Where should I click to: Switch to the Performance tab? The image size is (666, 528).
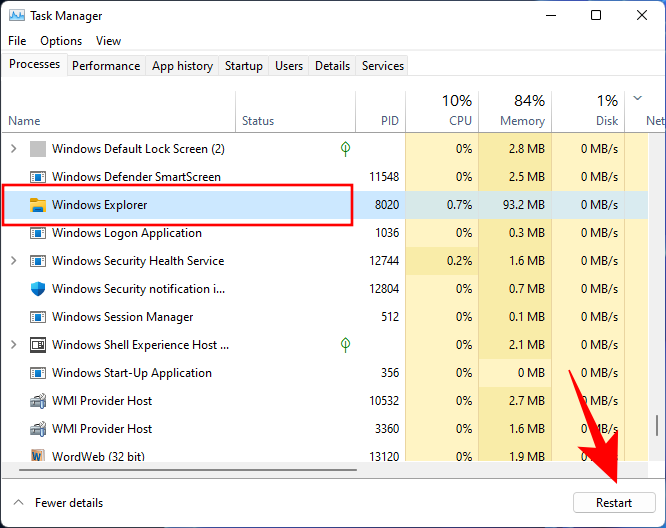(x=106, y=66)
